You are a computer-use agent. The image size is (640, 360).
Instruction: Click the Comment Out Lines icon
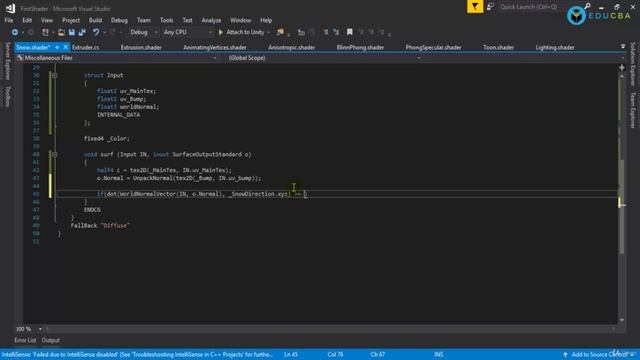pos(326,32)
